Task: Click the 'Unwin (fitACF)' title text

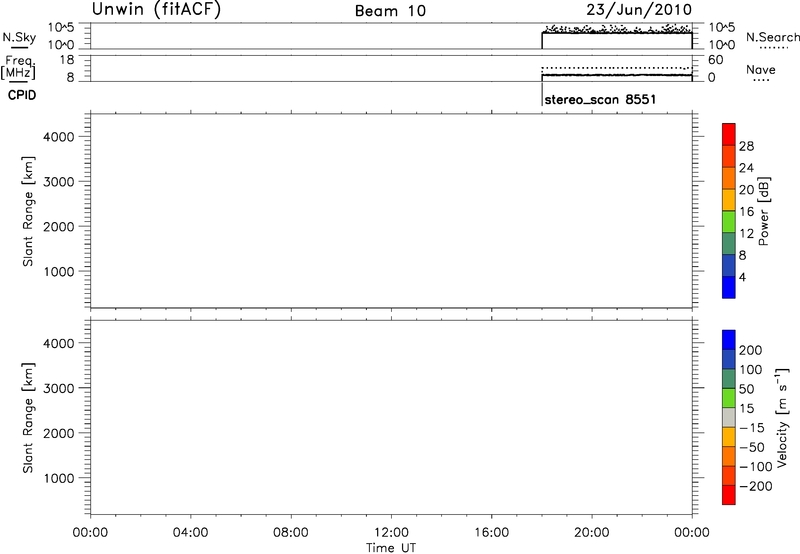Action: click(x=156, y=9)
